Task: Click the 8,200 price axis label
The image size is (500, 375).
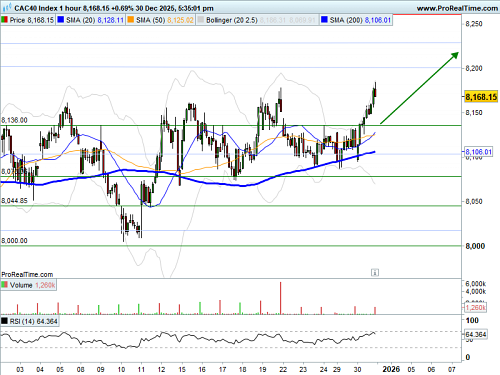Action: tap(474, 68)
